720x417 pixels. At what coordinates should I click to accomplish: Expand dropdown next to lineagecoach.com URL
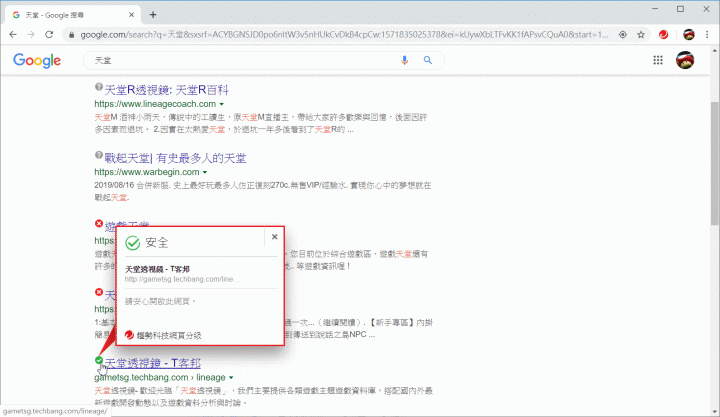(x=222, y=104)
